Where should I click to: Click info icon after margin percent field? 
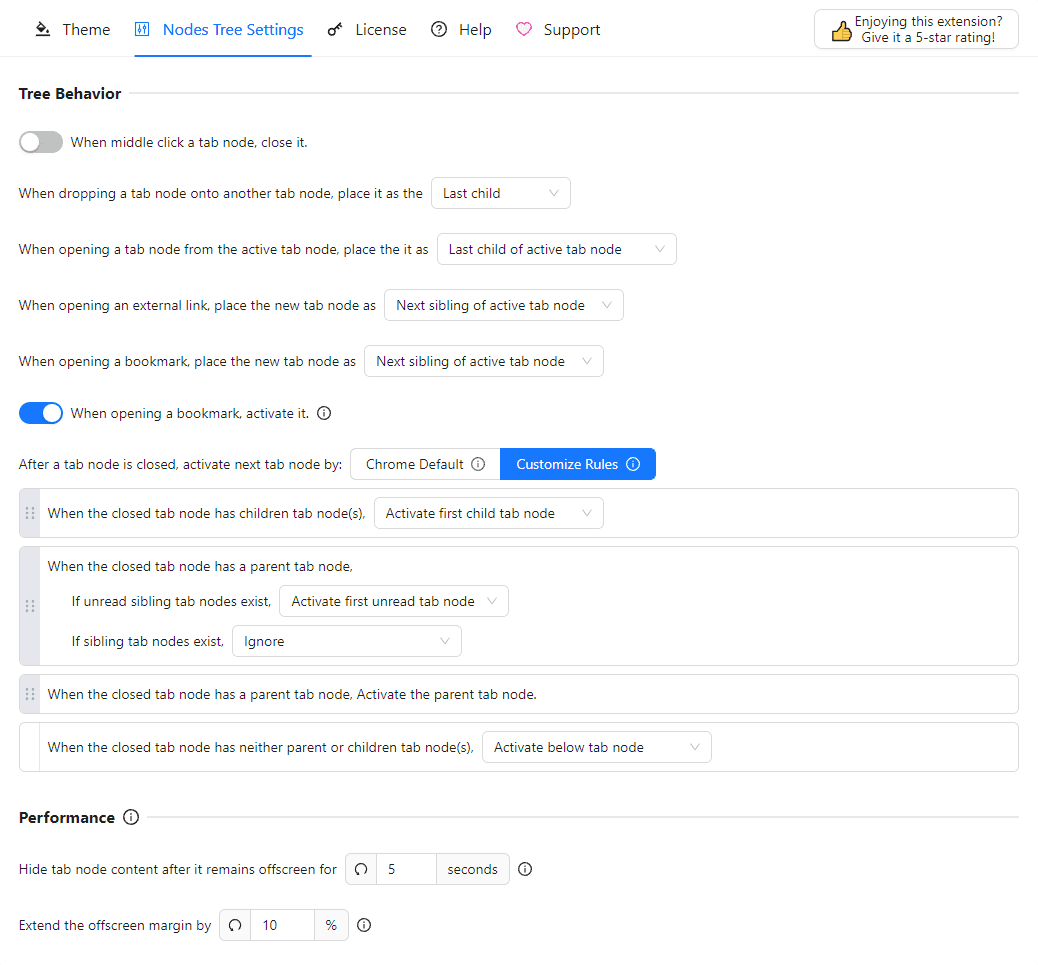coord(364,925)
